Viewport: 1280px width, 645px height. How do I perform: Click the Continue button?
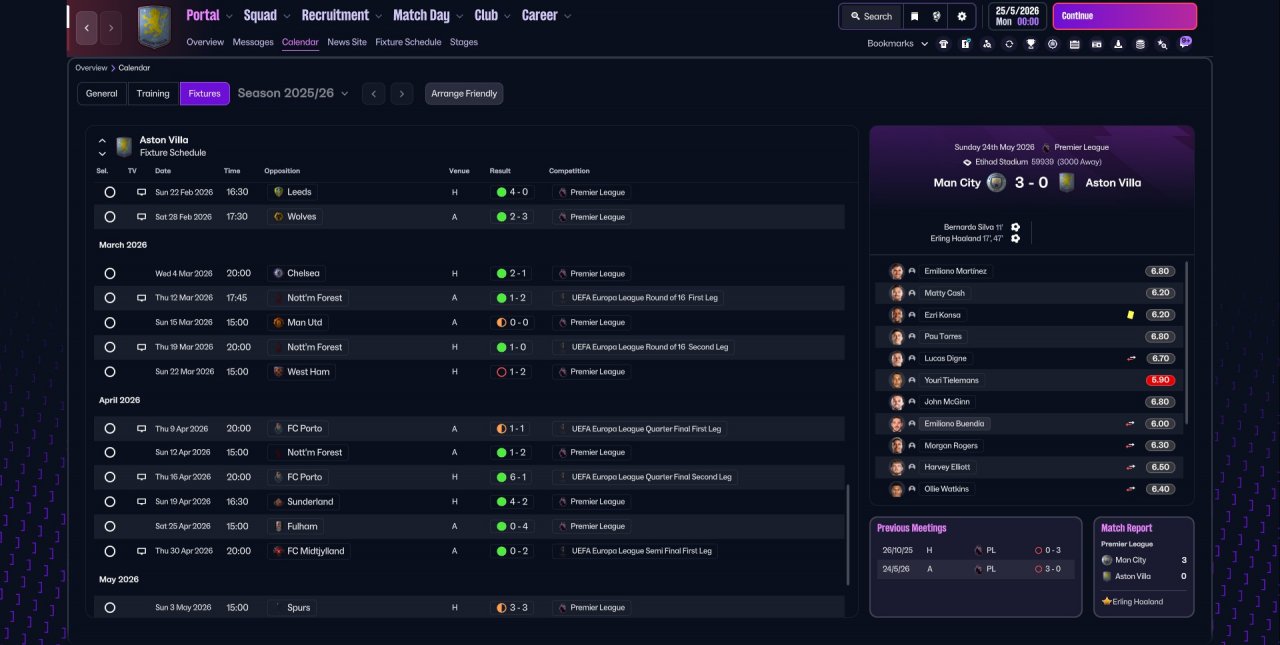1124,16
